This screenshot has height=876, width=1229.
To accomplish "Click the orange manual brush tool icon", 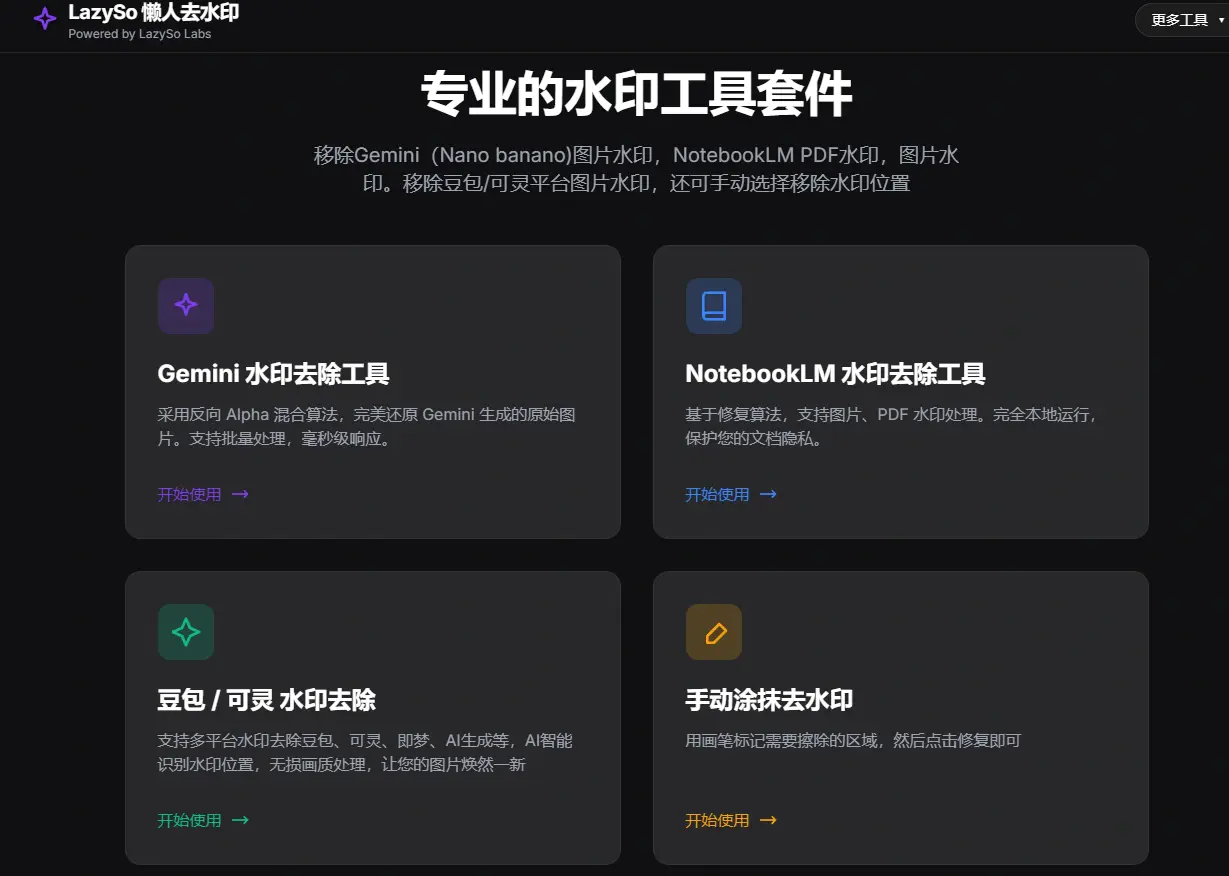I will click(x=713, y=632).
